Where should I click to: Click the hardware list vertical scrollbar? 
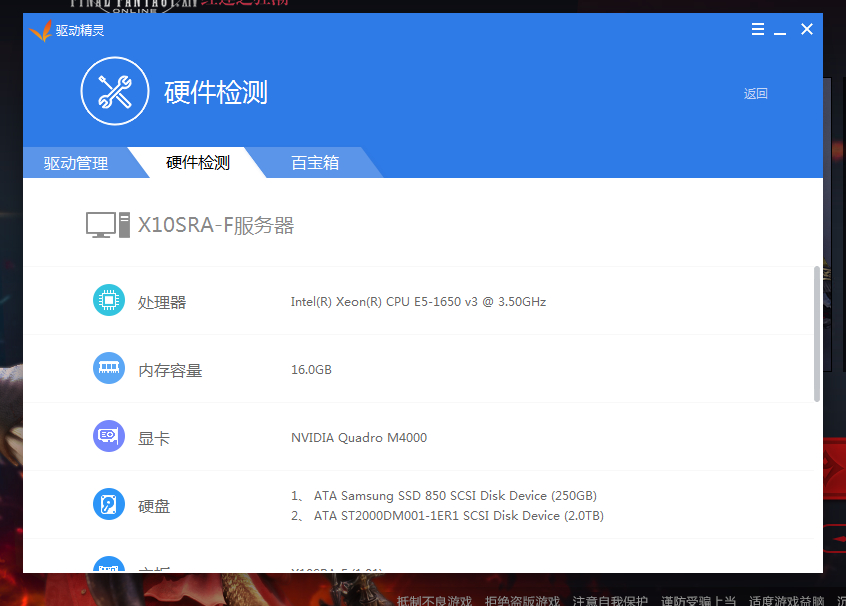click(817, 333)
